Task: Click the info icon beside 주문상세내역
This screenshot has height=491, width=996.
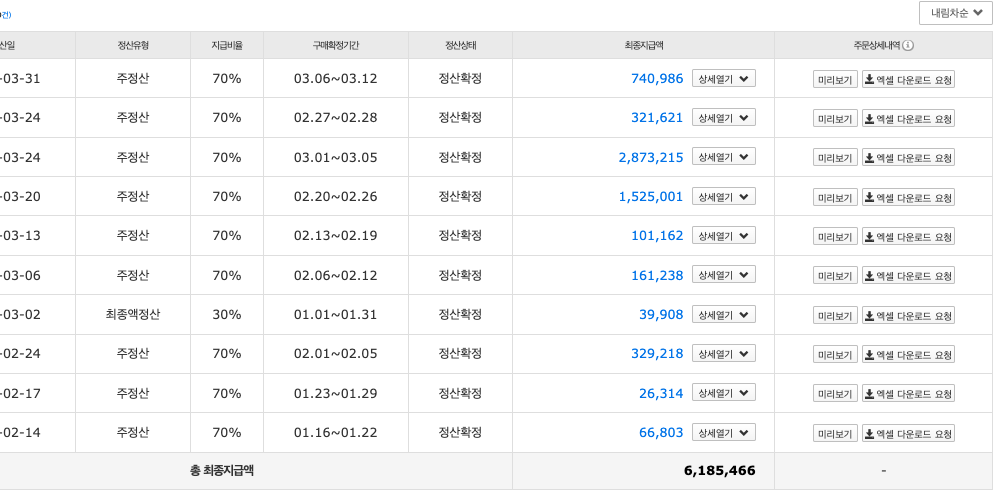Action: point(908,45)
